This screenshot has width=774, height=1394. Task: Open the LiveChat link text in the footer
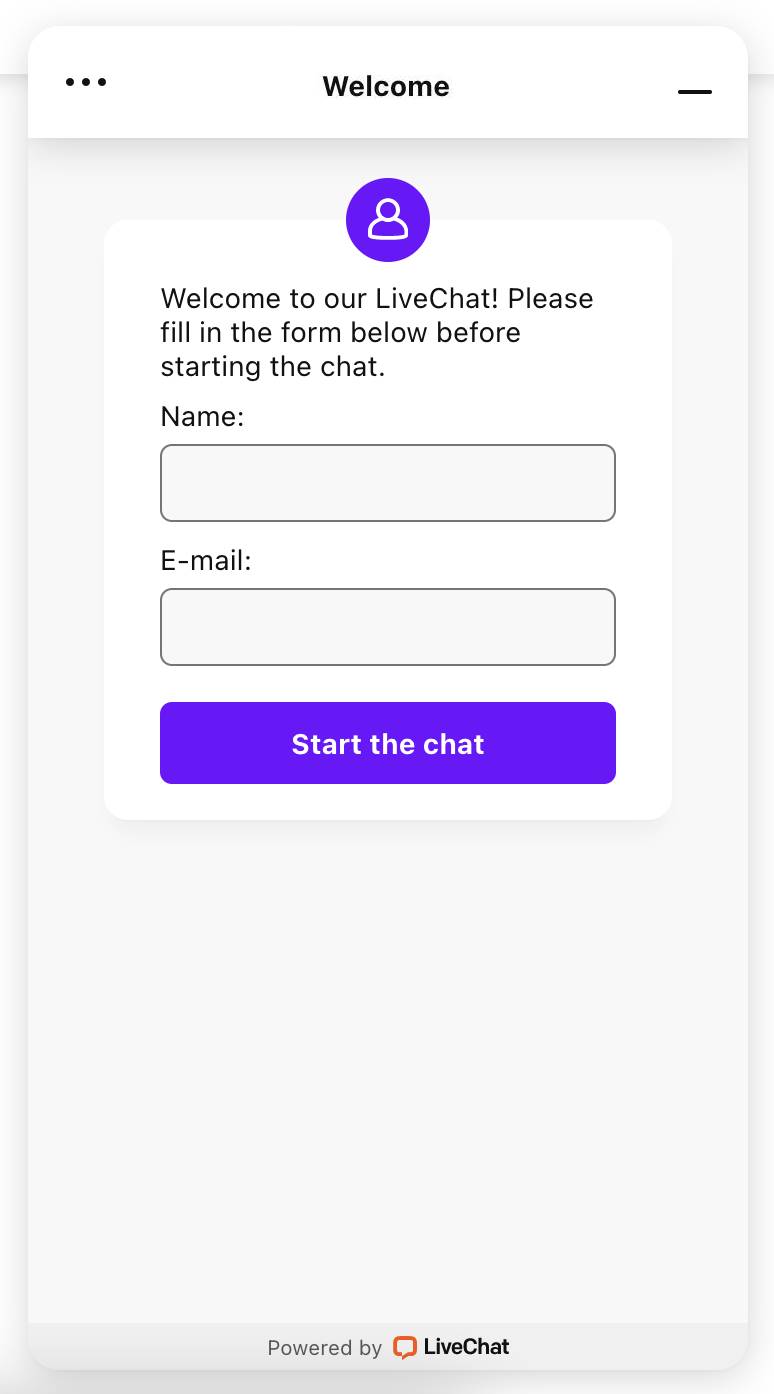pyautogui.click(x=466, y=1347)
